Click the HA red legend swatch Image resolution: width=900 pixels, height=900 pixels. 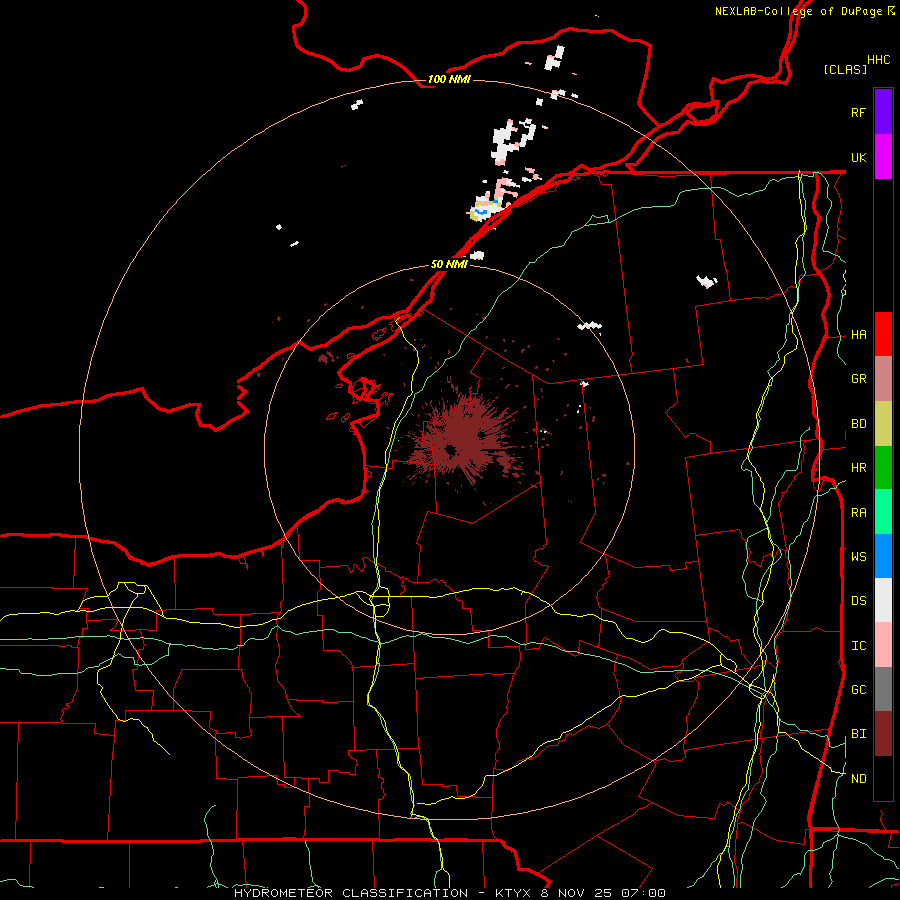(883, 334)
